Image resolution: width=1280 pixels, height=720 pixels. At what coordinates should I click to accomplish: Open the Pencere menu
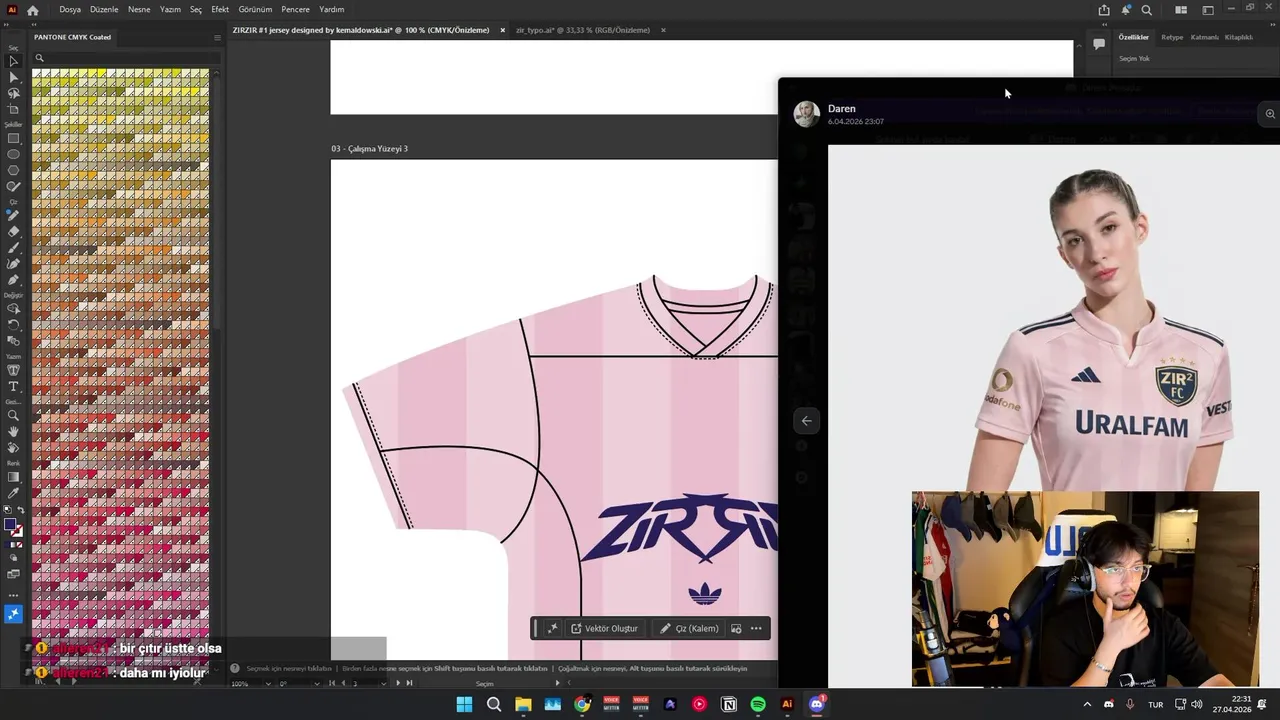click(295, 10)
